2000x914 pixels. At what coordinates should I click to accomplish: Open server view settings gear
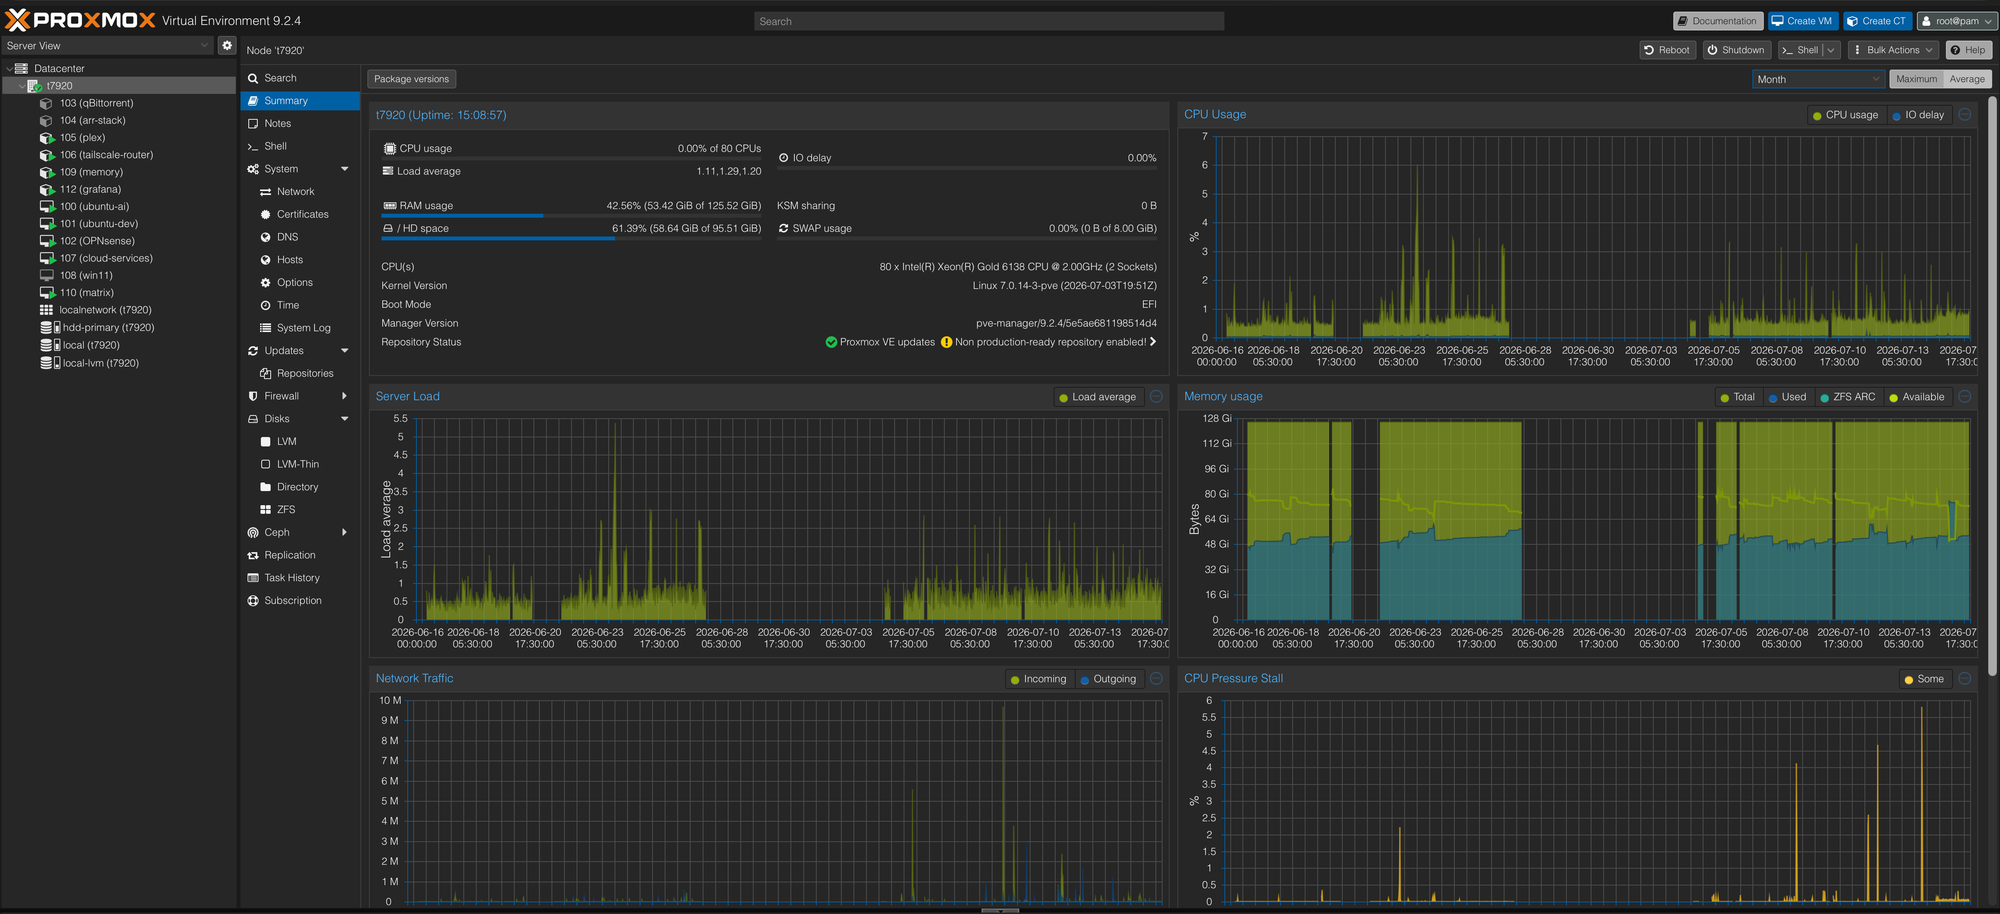pos(227,45)
